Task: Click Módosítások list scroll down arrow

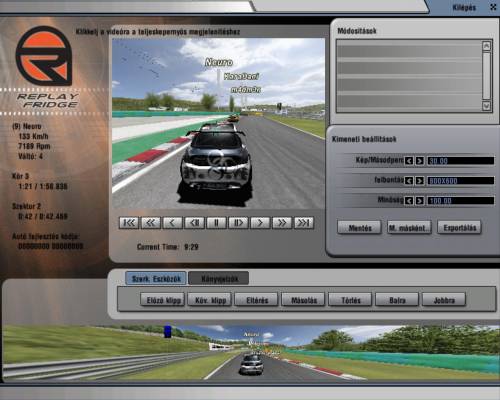Action: pyautogui.click(x=486, y=106)
